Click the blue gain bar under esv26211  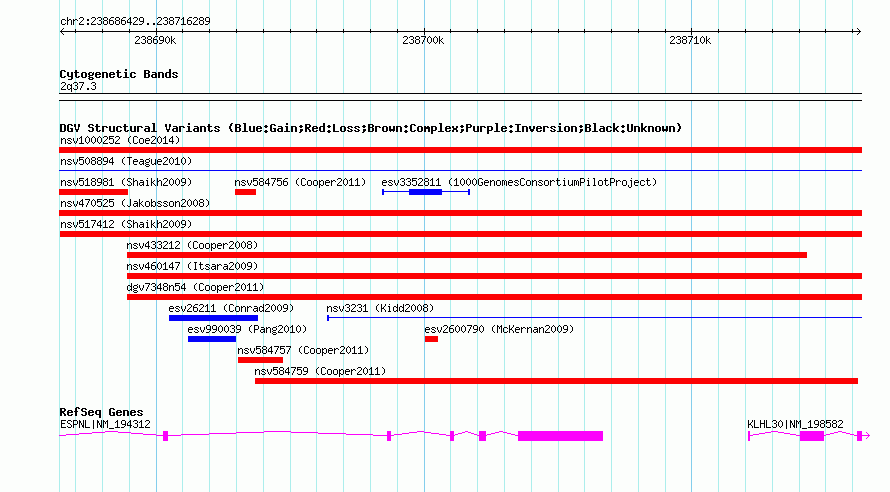[x=213, y=318]
